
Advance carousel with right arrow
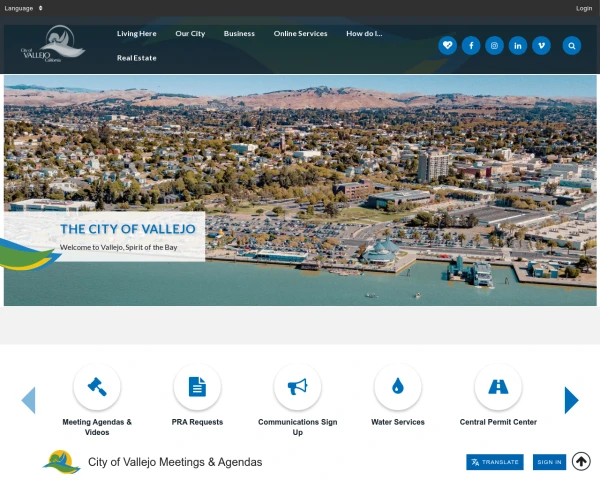click(x=571, y=400)
